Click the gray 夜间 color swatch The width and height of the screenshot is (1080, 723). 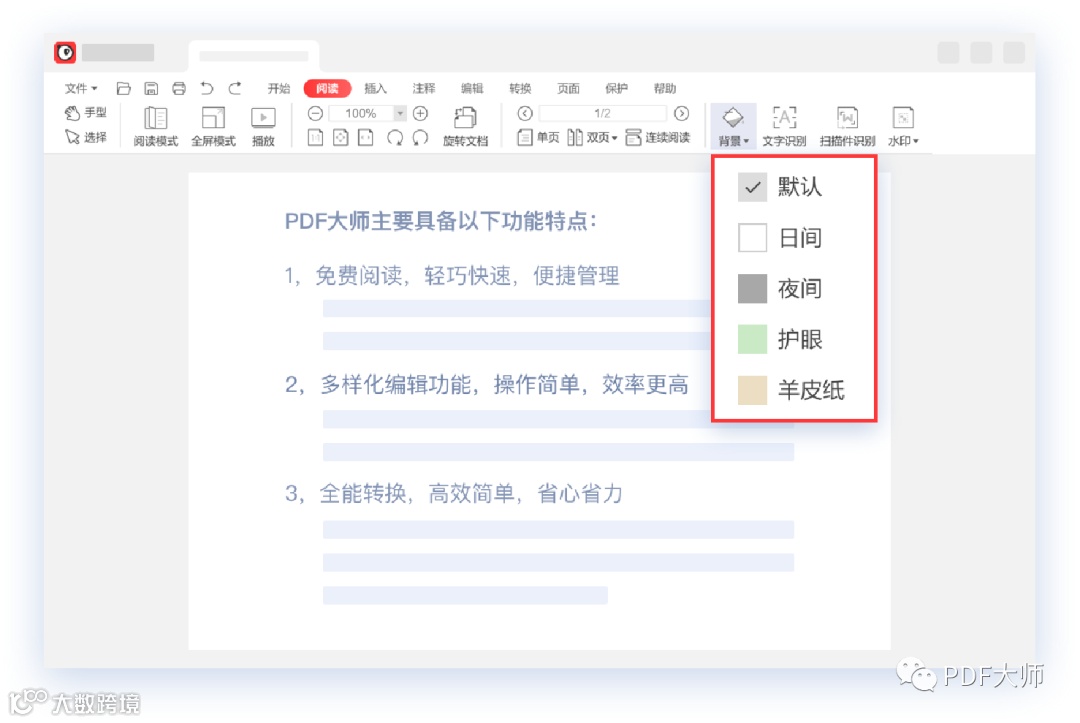point(752,289)
